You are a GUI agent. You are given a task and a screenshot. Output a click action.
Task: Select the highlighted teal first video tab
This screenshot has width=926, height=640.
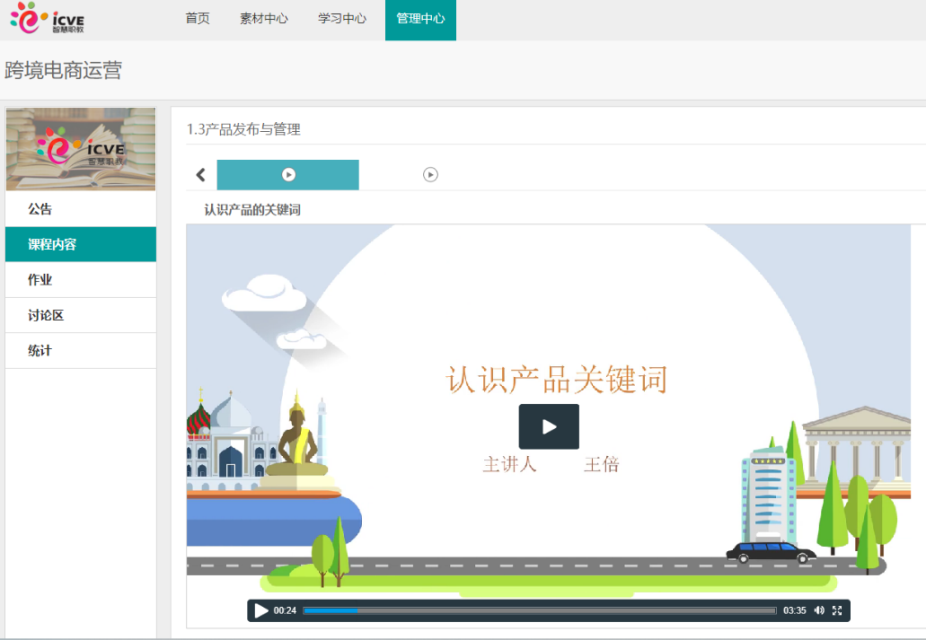click(x=288, y=175)
